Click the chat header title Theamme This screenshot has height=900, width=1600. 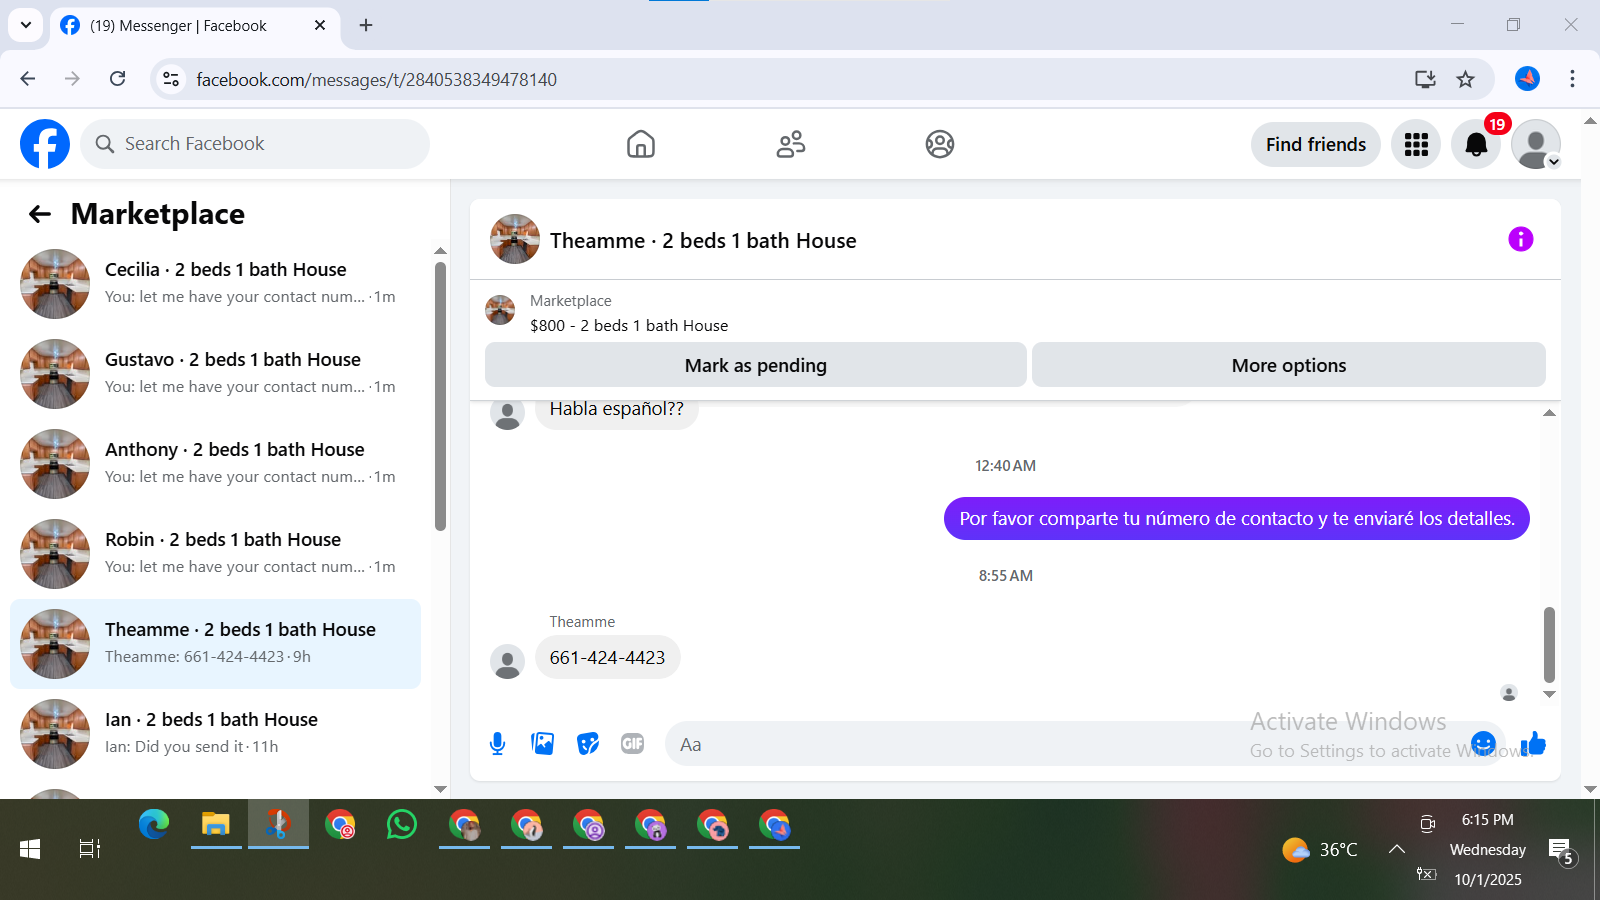coord(703,241)
